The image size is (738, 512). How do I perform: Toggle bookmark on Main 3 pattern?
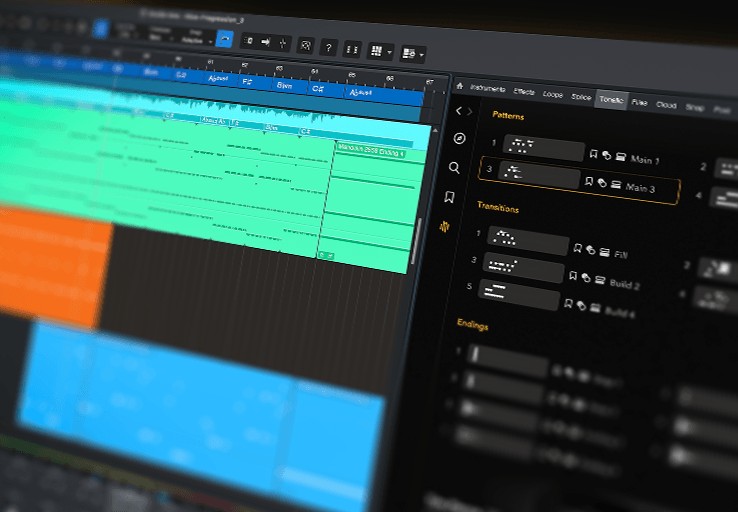click(589, 182)
